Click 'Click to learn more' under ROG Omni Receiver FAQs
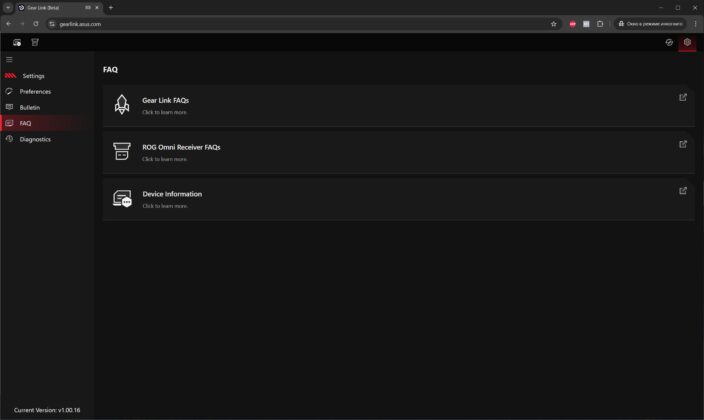704x420 pixels. click(164, 159)
